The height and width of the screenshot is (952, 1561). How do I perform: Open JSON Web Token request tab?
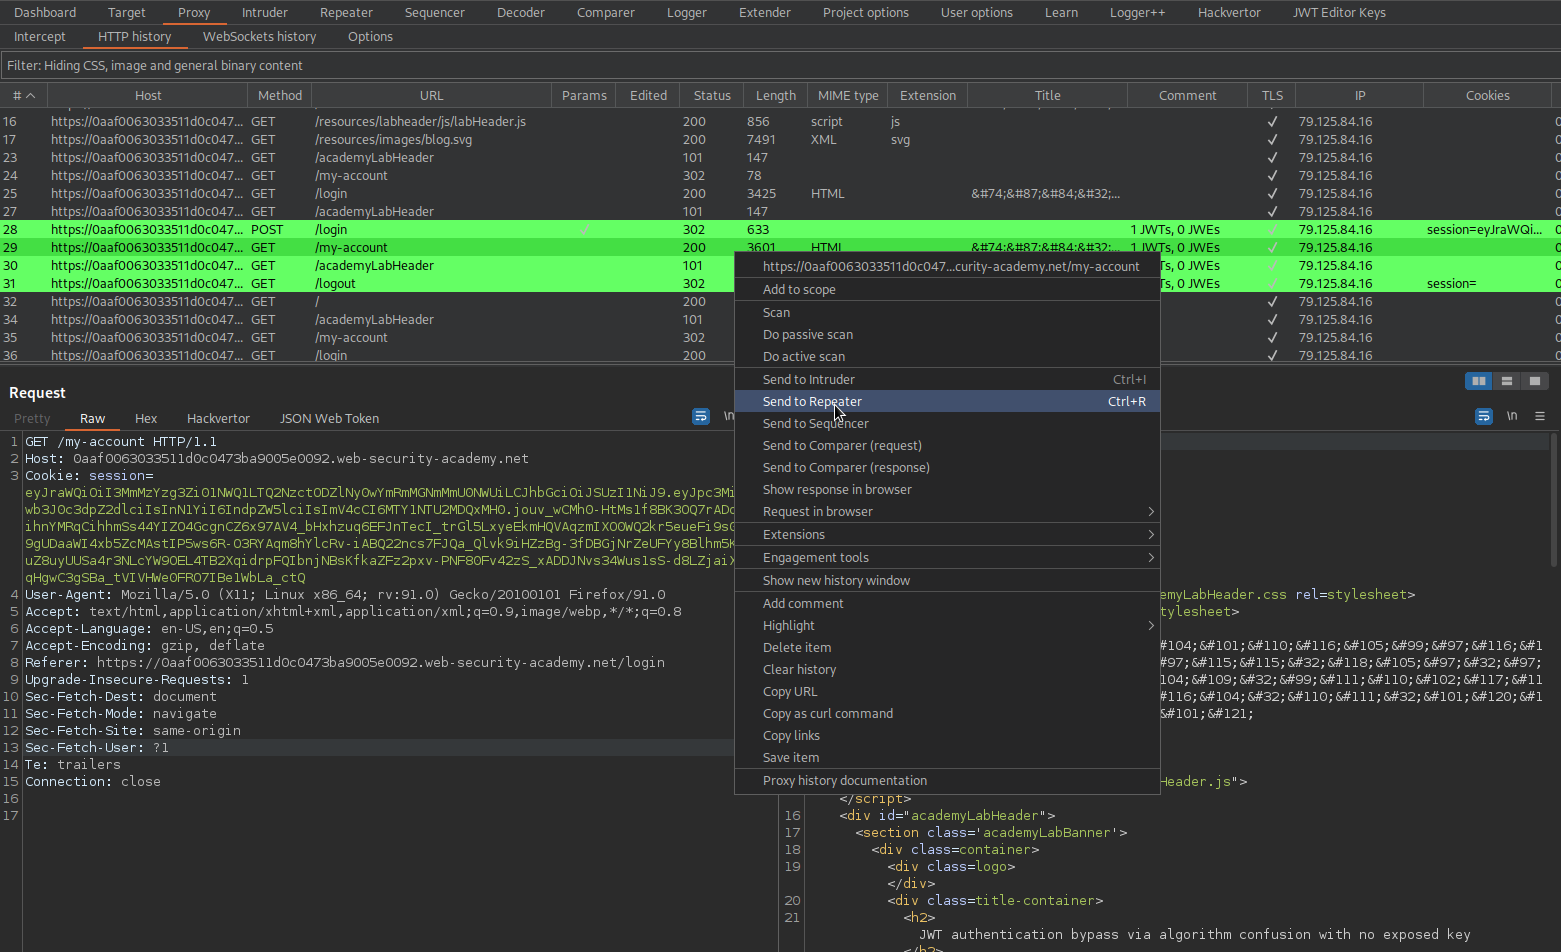pyautogui.click(x=329, y=419)
